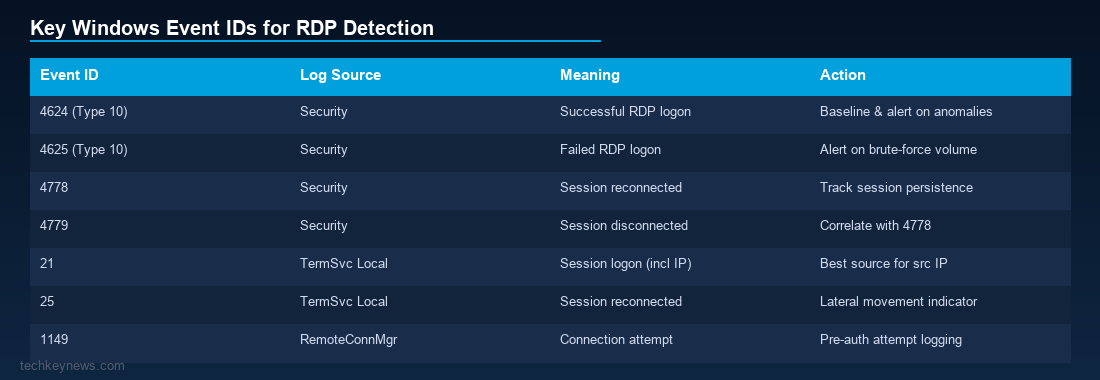Open the techkeynews.com watermark link

pyautogui.click(x=72, y=365)
